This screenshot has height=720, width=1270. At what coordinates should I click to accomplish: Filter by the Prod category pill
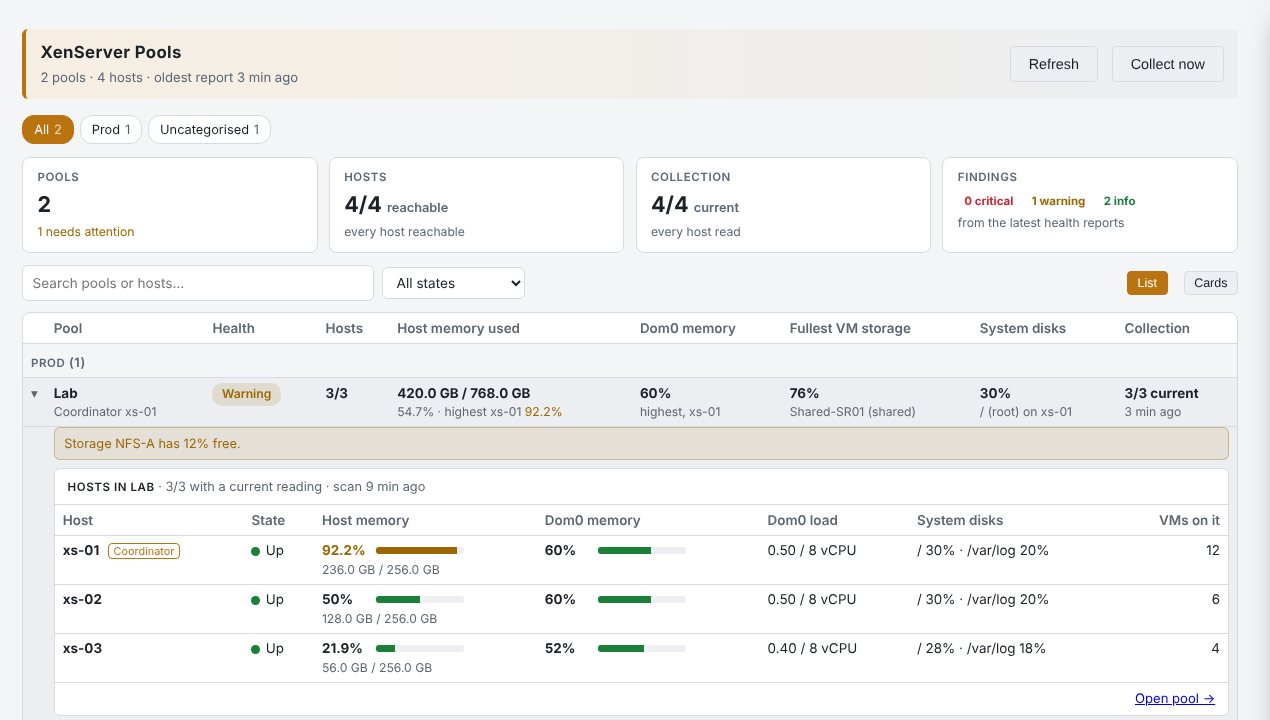tap(111, 130)
